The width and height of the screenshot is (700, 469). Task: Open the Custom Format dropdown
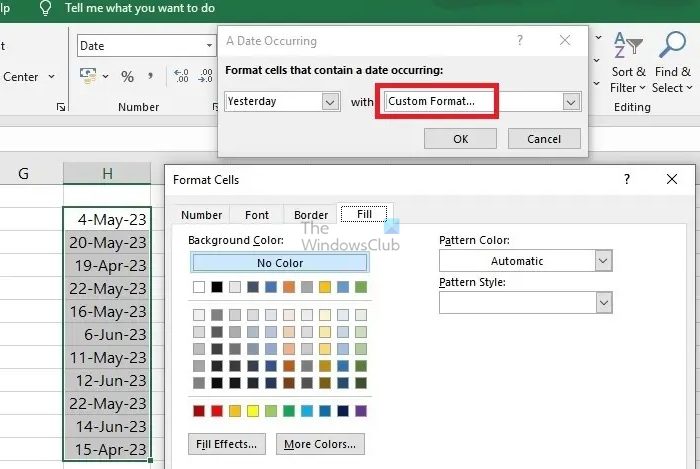pyautogui.click(x=571, y=102)
